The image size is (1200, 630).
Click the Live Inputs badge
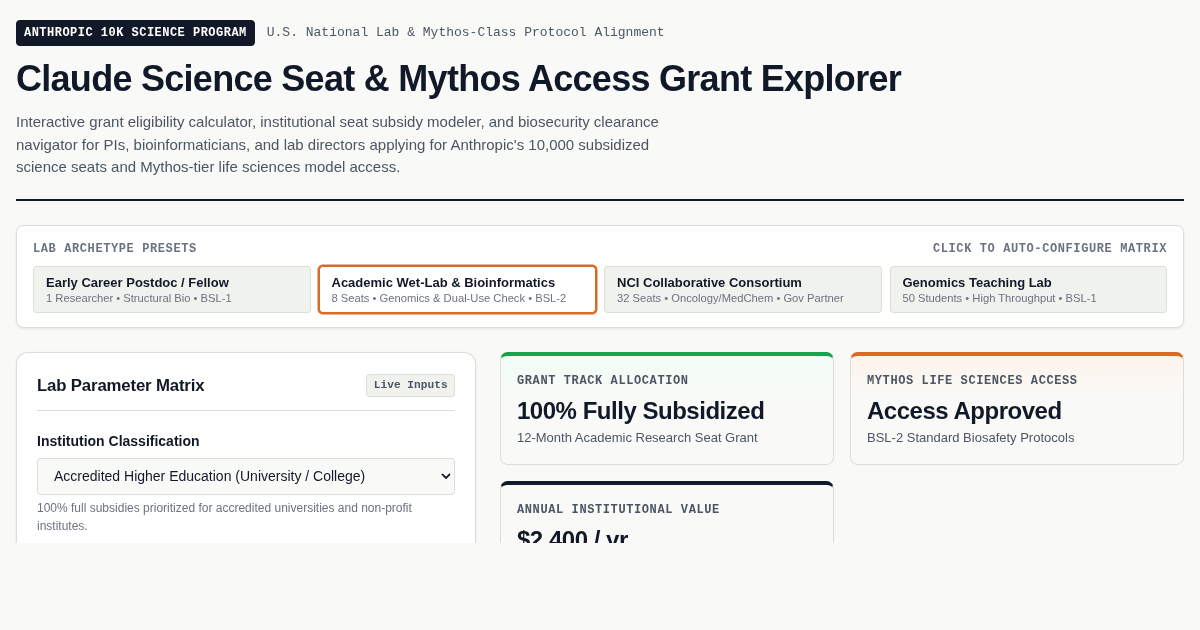(x=410, y=385)
